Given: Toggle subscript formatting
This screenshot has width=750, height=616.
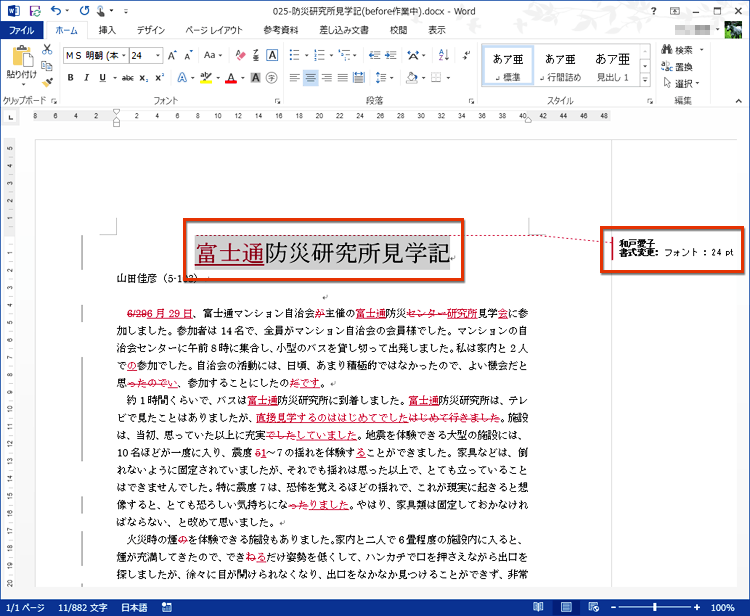Looking at the screenshot, I should (143, 77).
